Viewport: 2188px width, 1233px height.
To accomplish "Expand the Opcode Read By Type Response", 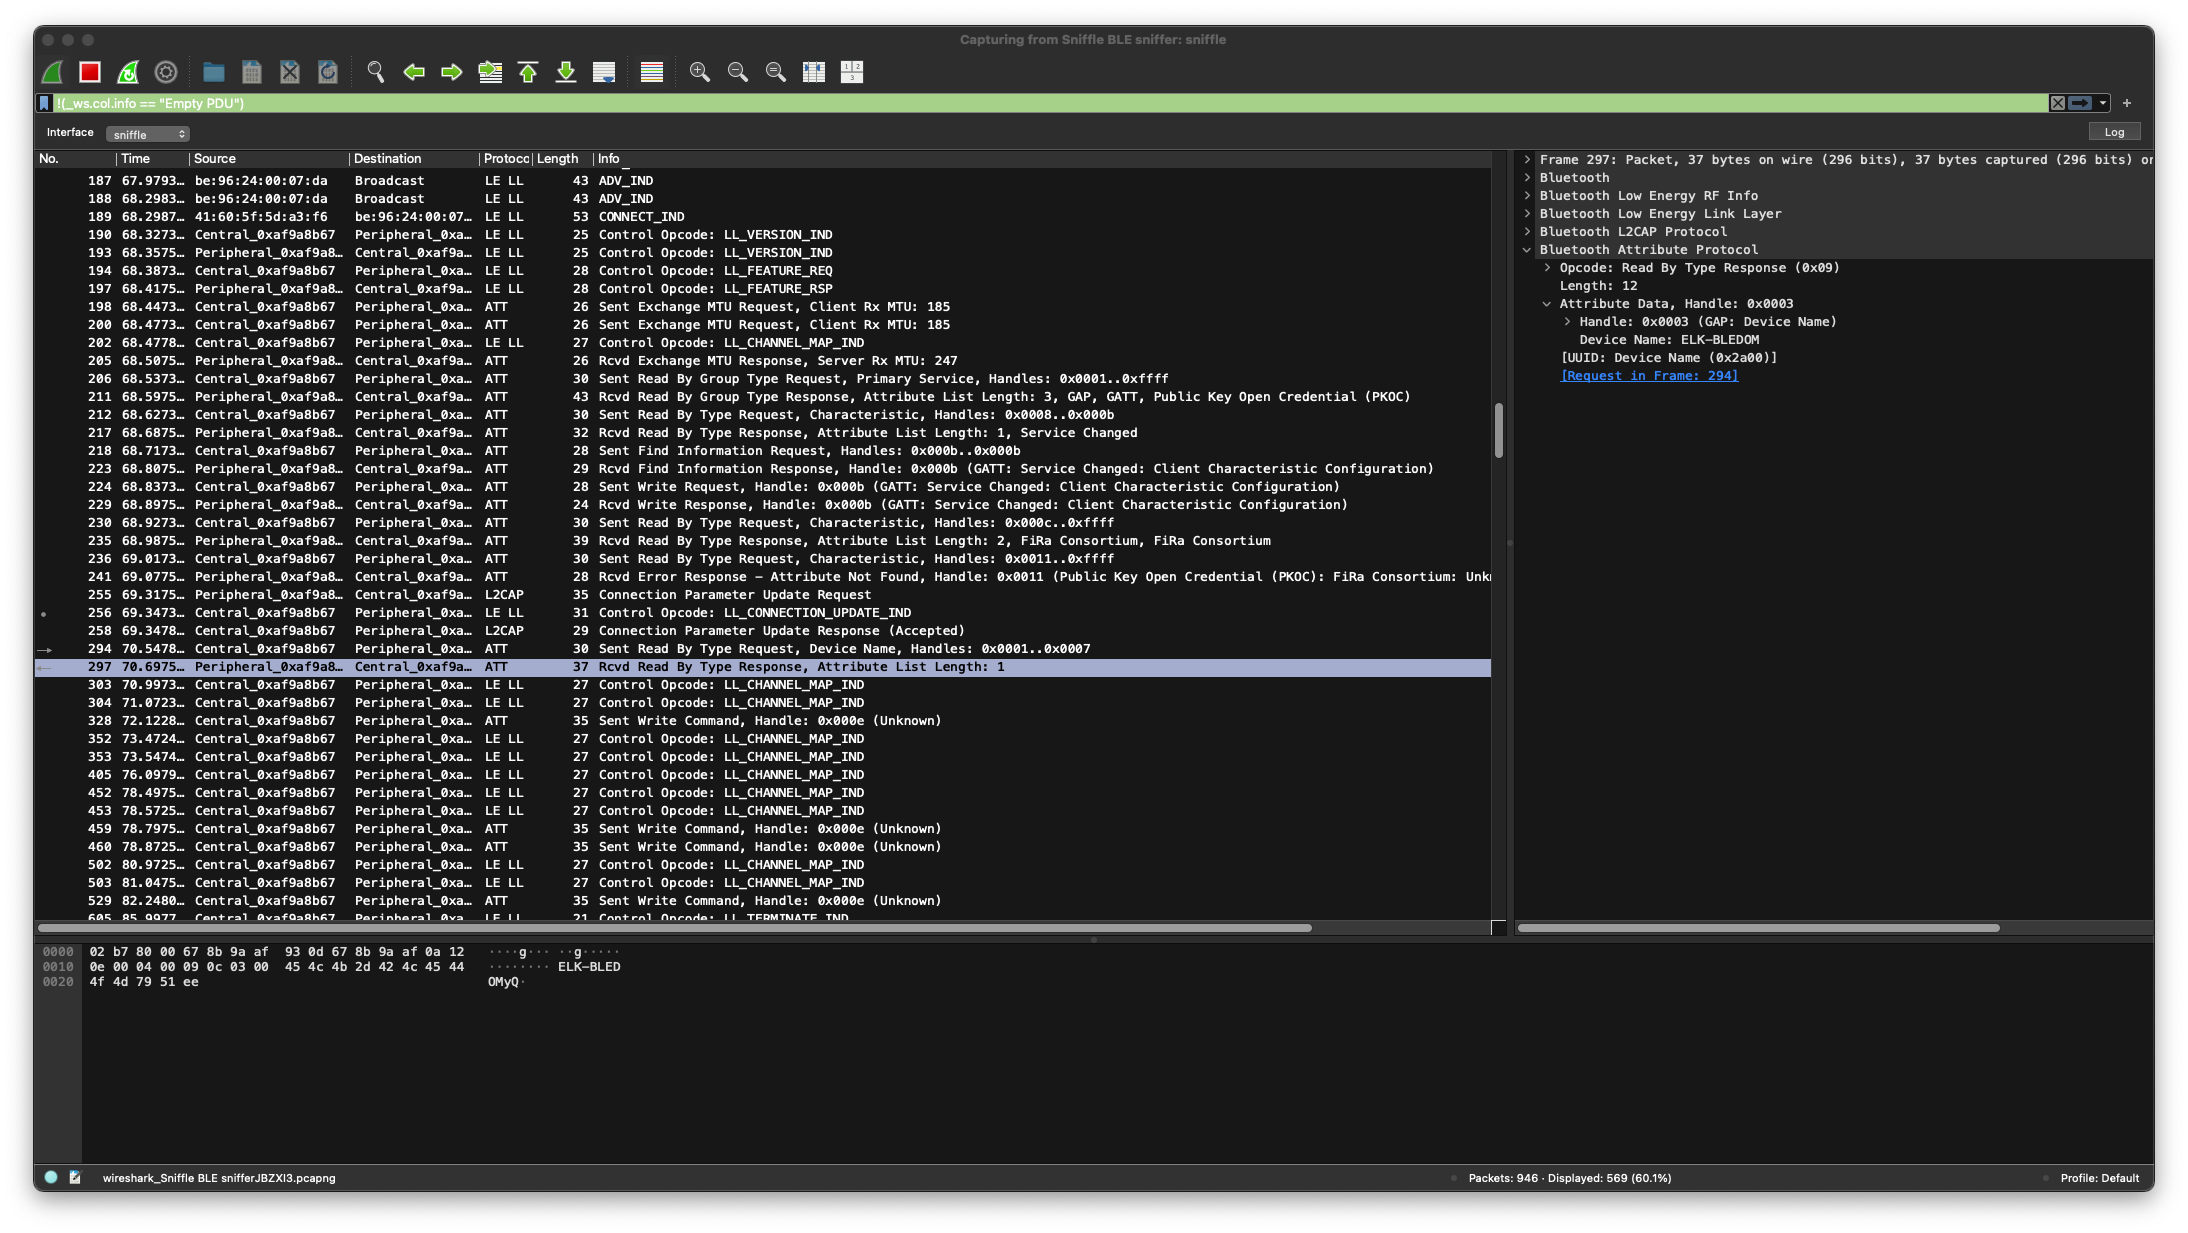I will pyautogui.click(x=1547, y=268).
